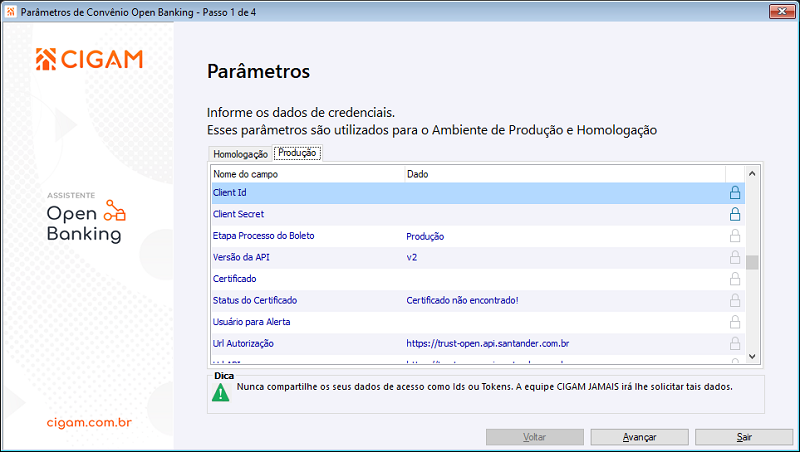Click the lock icon in Certificado row
800x452 pixels.
pos(735,279)
